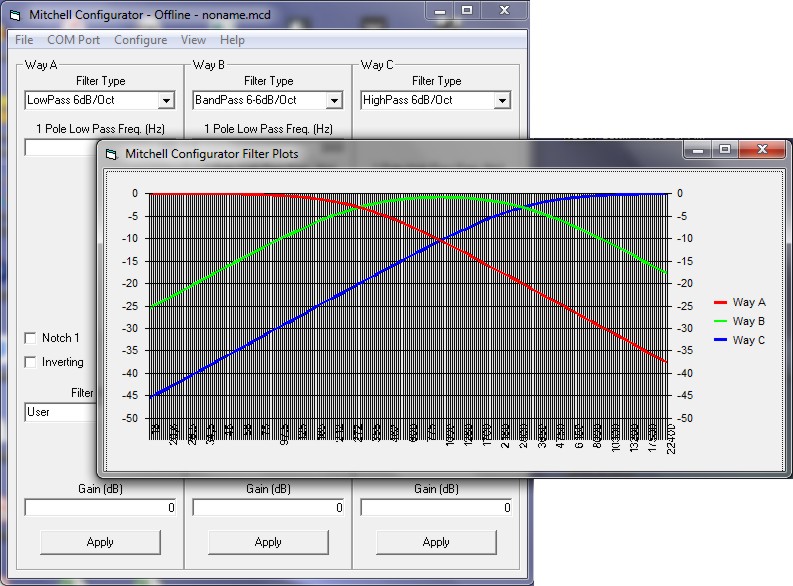The height and width of the screenshot is (586, 793).
Task: Click Apply button under Way C
Action: 436,542
